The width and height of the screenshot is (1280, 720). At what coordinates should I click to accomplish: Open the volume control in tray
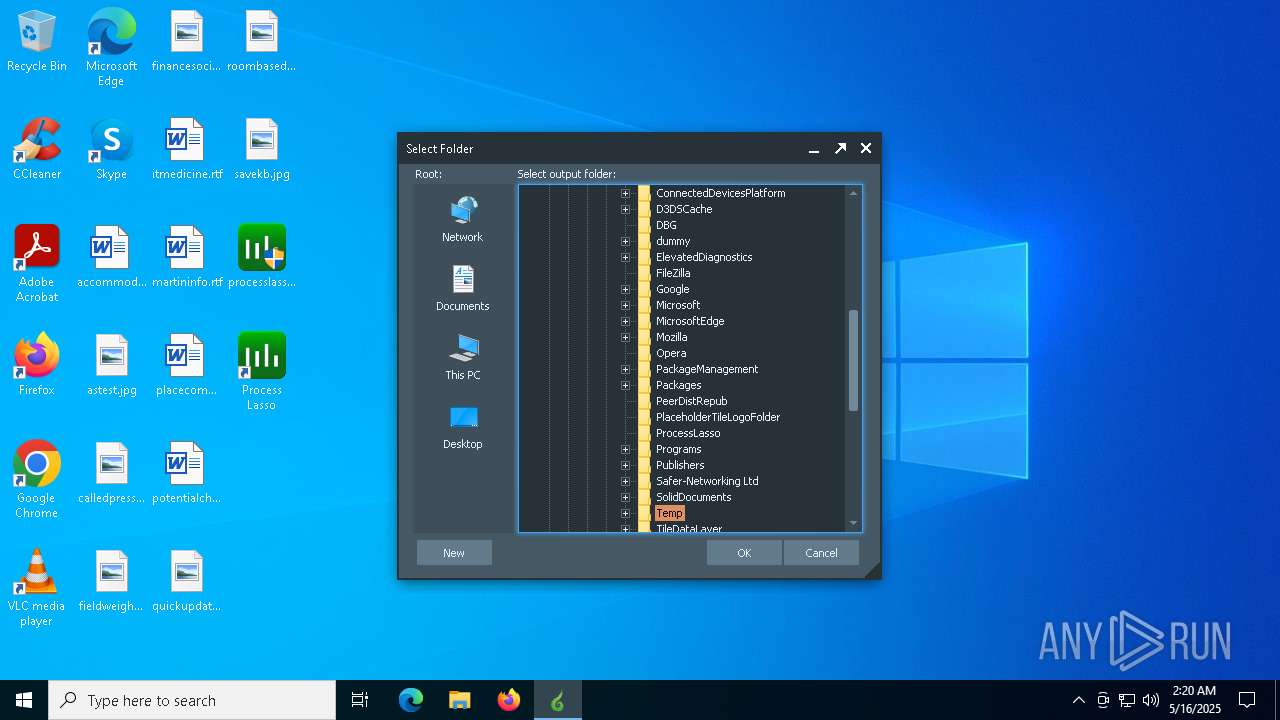1151,700
